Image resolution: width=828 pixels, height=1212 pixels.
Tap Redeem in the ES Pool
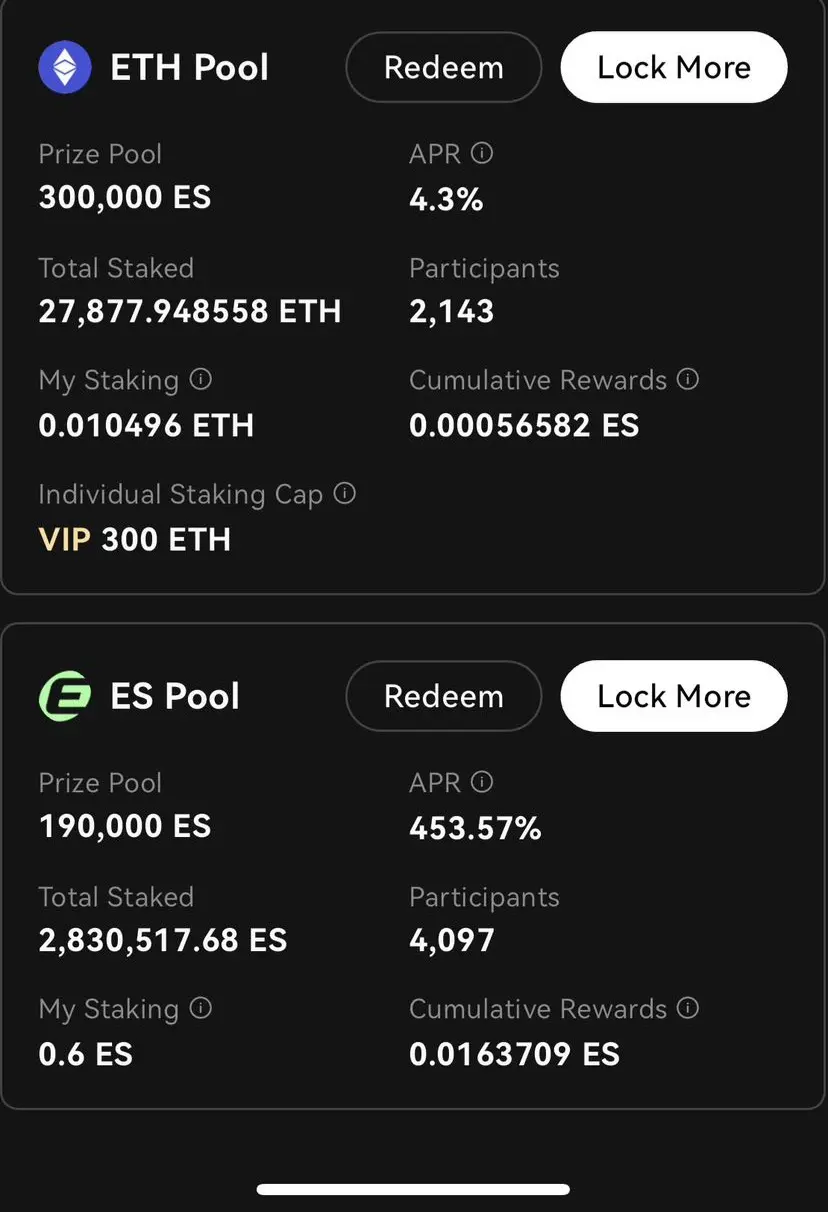[444, 696]
